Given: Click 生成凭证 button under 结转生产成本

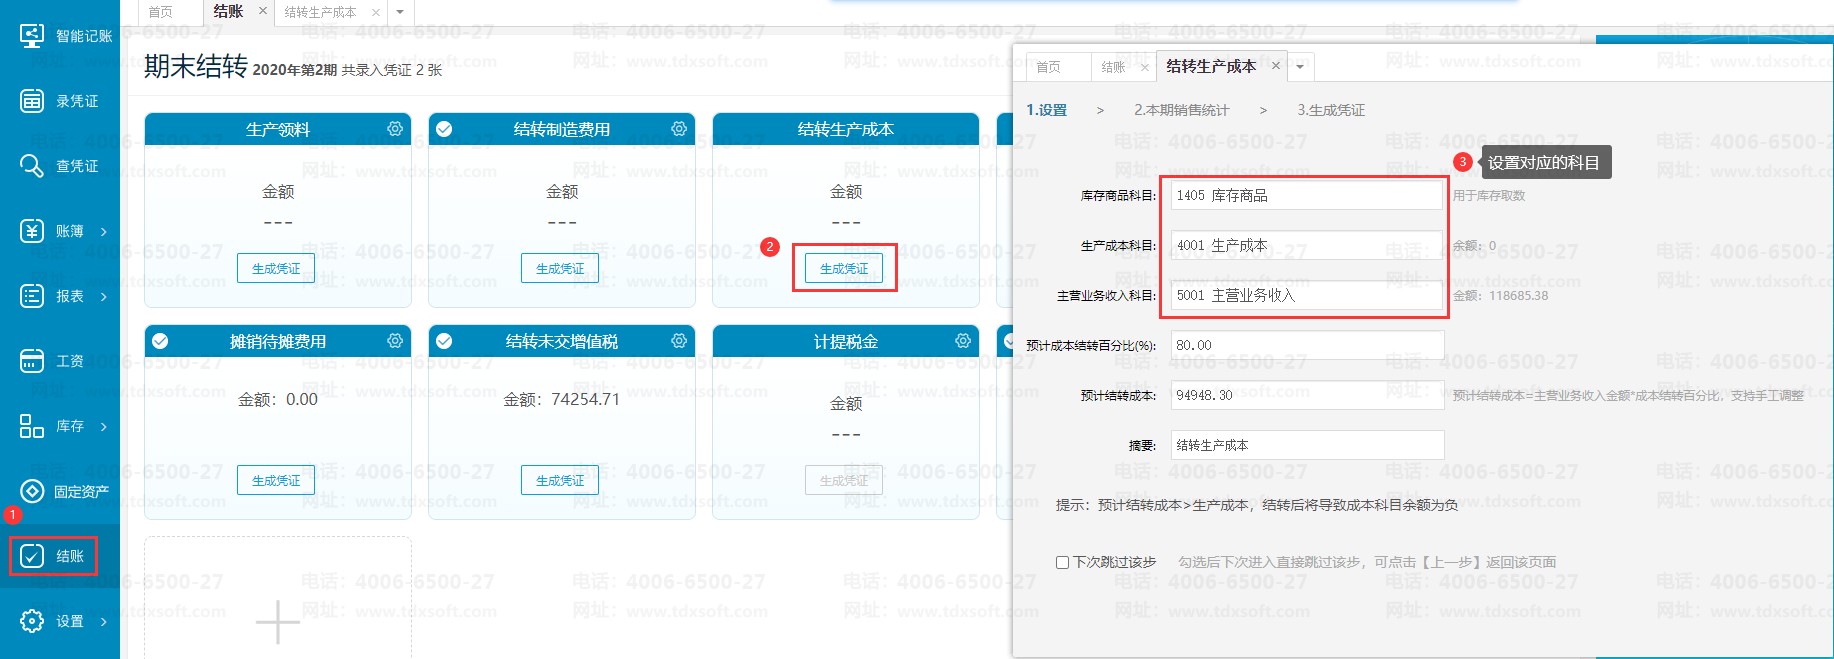Looking at the screenshot, I should [844, 268].
